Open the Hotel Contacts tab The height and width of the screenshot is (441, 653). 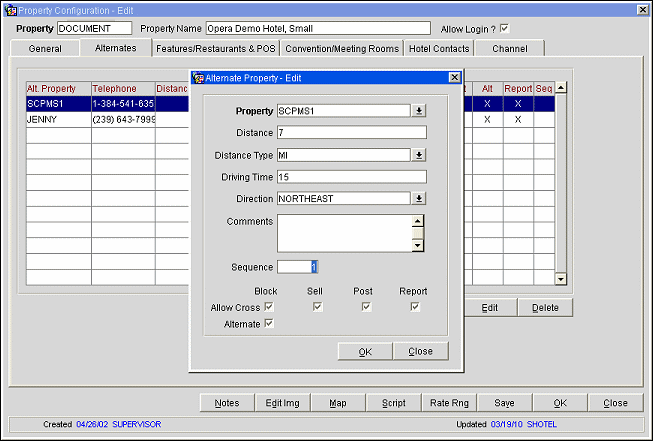tap(439, 48)
